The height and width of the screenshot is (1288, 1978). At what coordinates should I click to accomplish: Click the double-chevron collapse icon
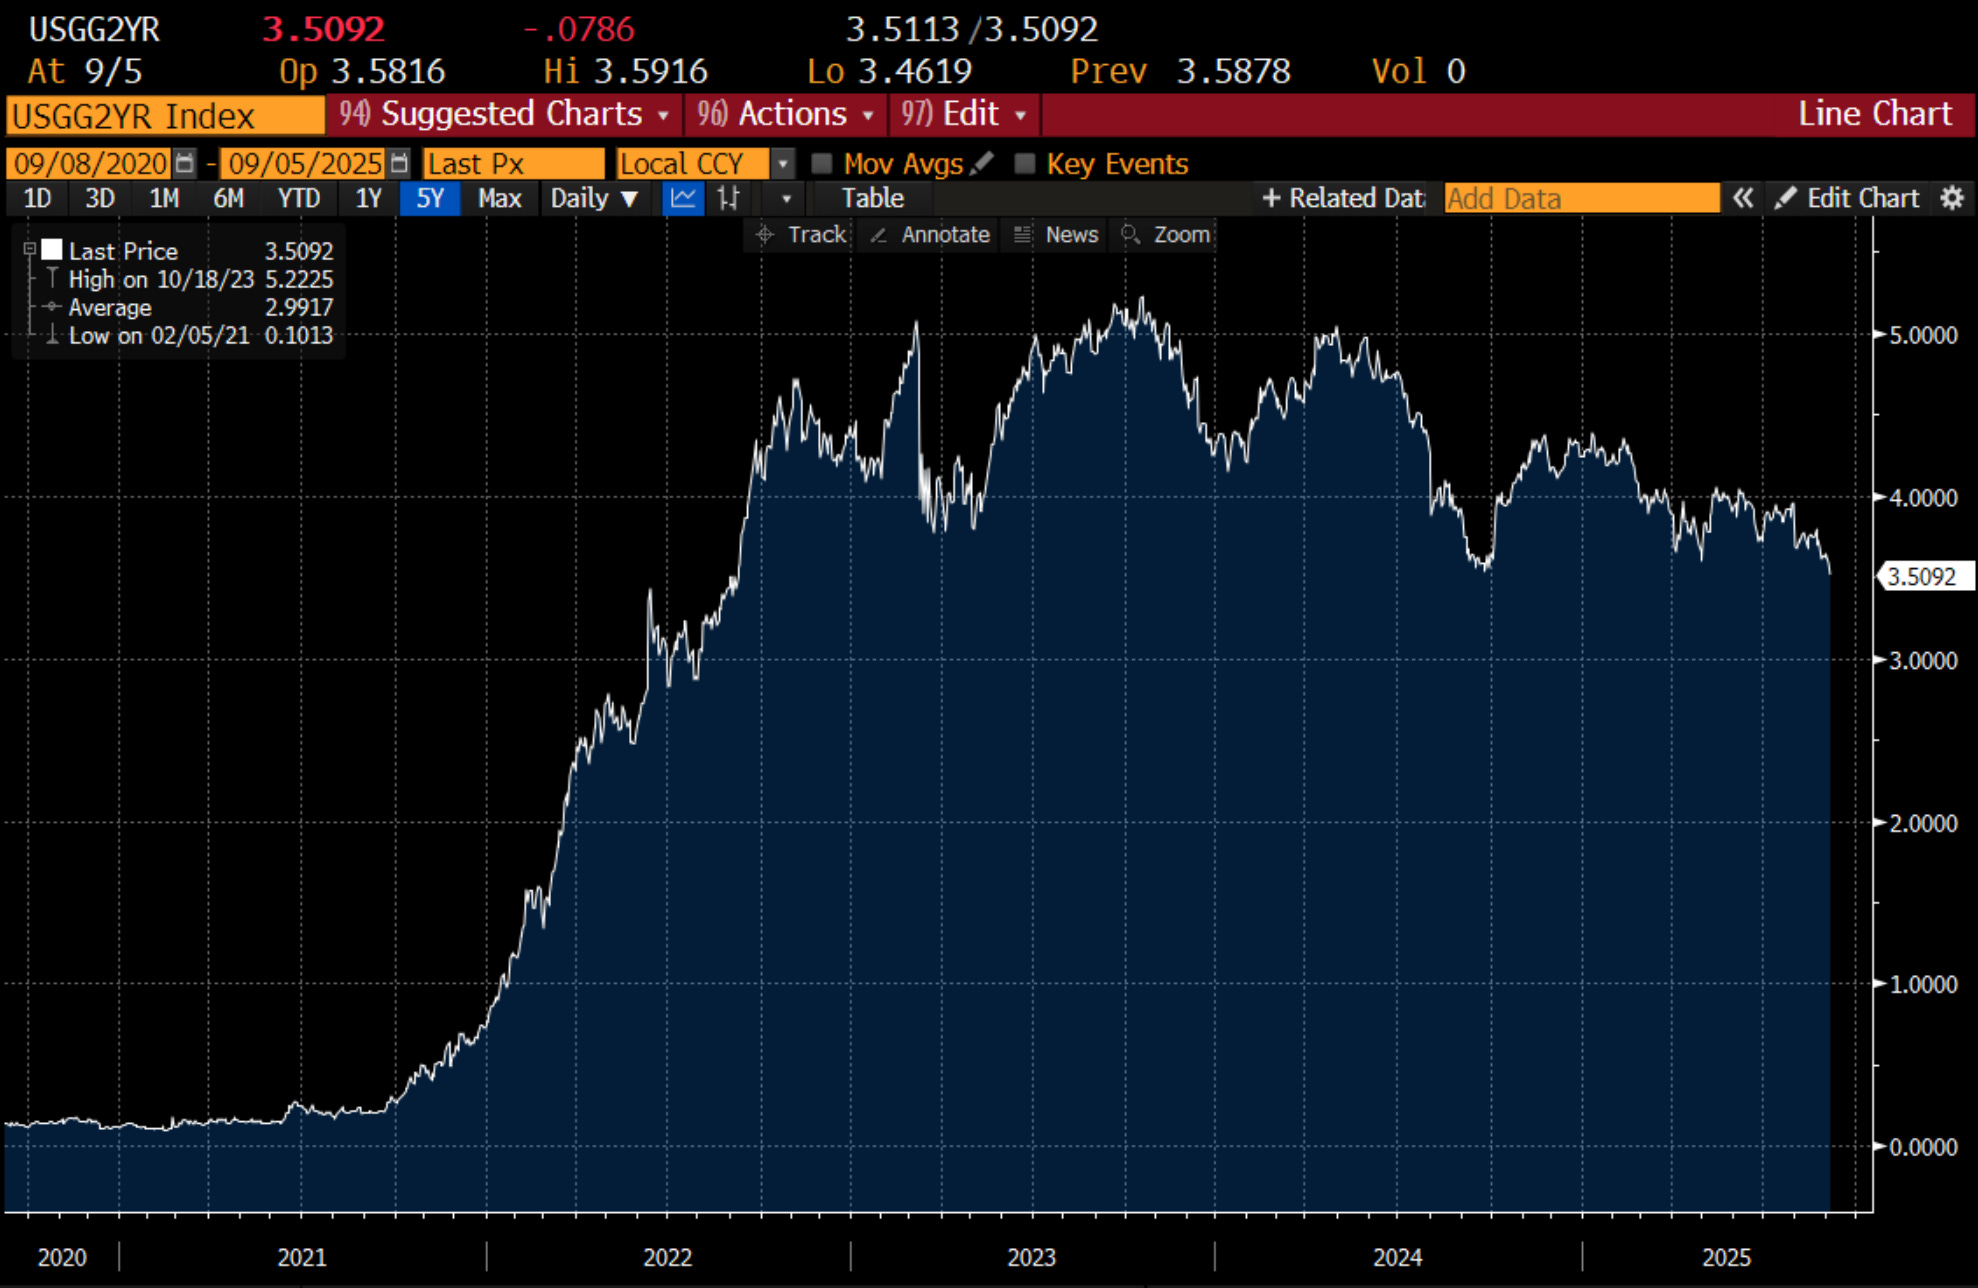1743,198
